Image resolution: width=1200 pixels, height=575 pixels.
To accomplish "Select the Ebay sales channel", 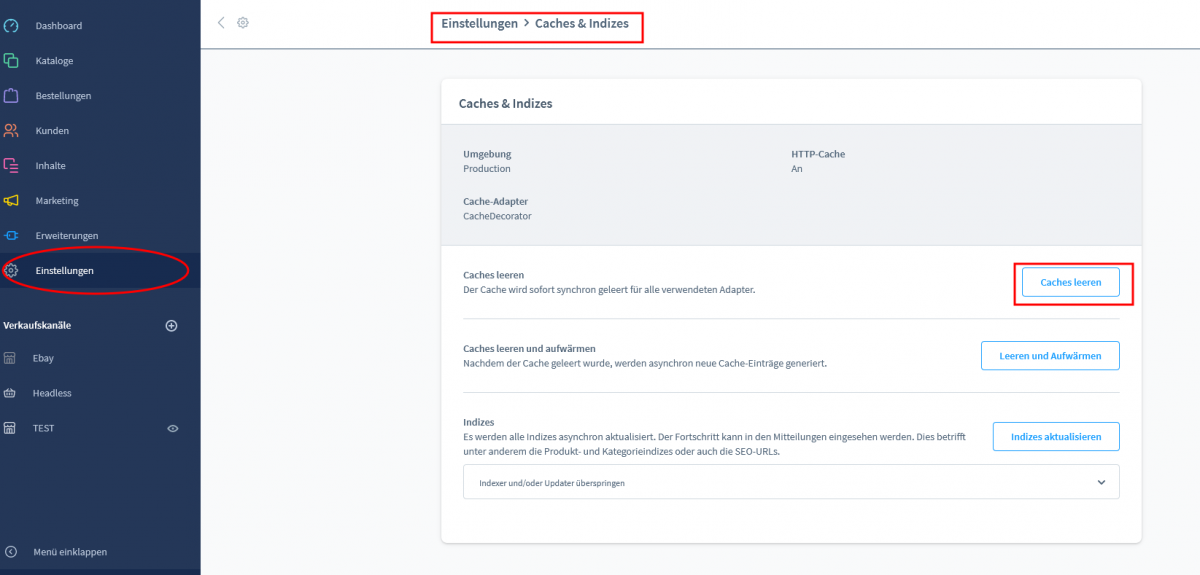I will 43,358.
